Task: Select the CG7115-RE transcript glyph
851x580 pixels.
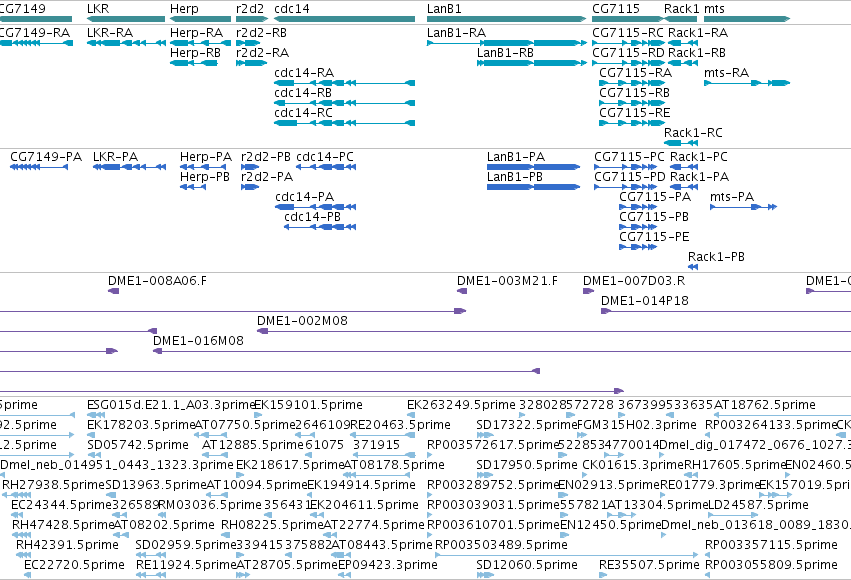Action: (x=632, y=123)
